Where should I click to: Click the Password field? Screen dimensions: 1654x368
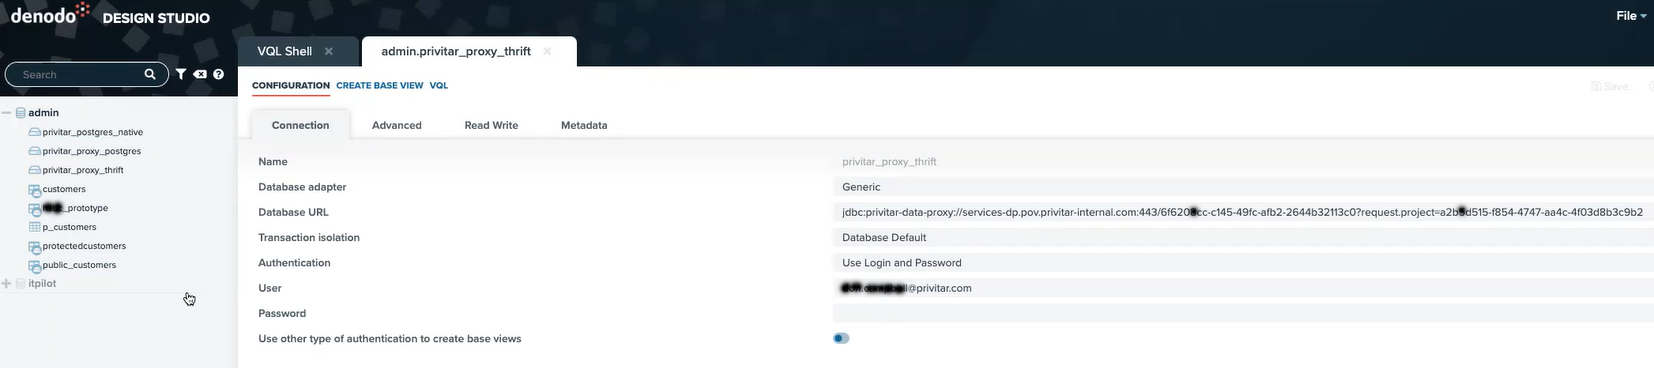tap(1243, 313)
